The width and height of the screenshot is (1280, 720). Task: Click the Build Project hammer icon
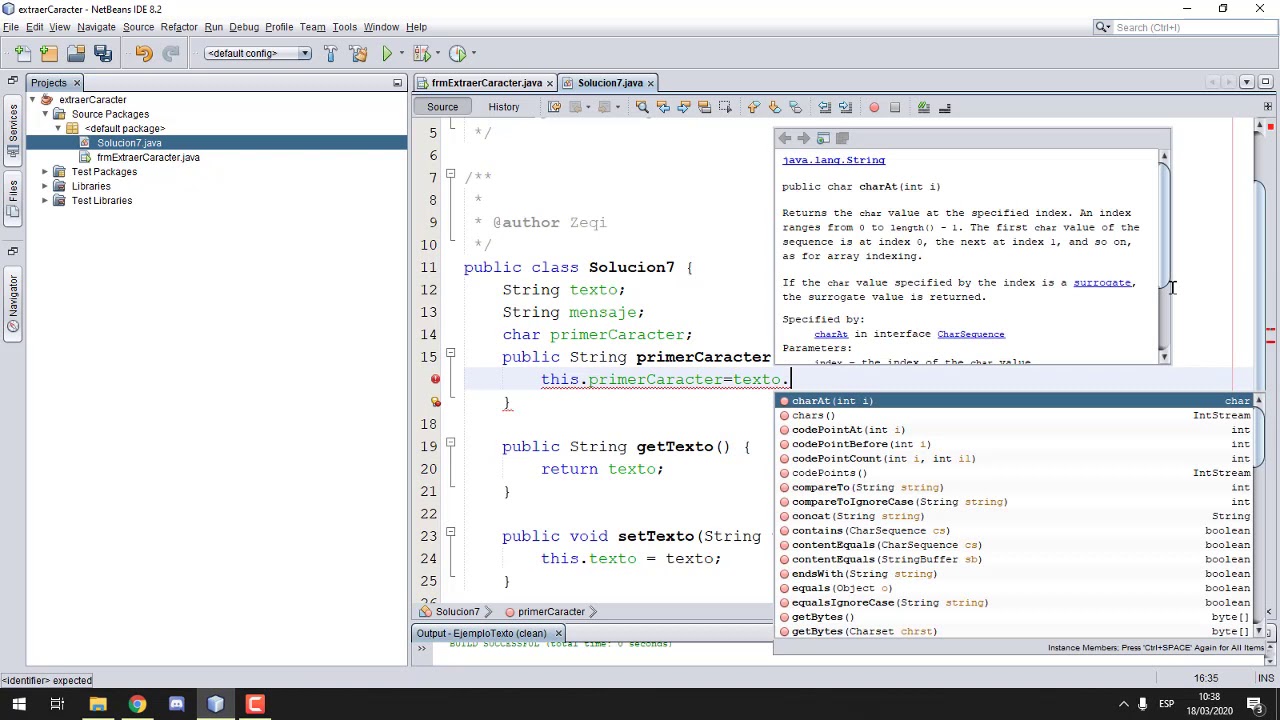point(331,53)
